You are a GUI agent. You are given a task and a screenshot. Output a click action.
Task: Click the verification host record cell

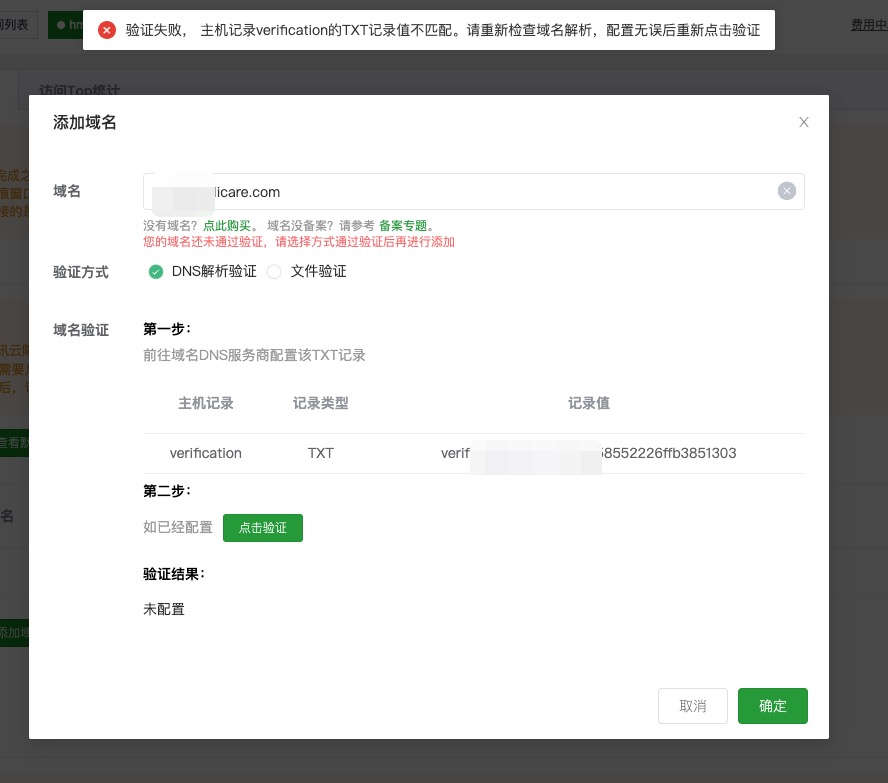pos(205,453)
